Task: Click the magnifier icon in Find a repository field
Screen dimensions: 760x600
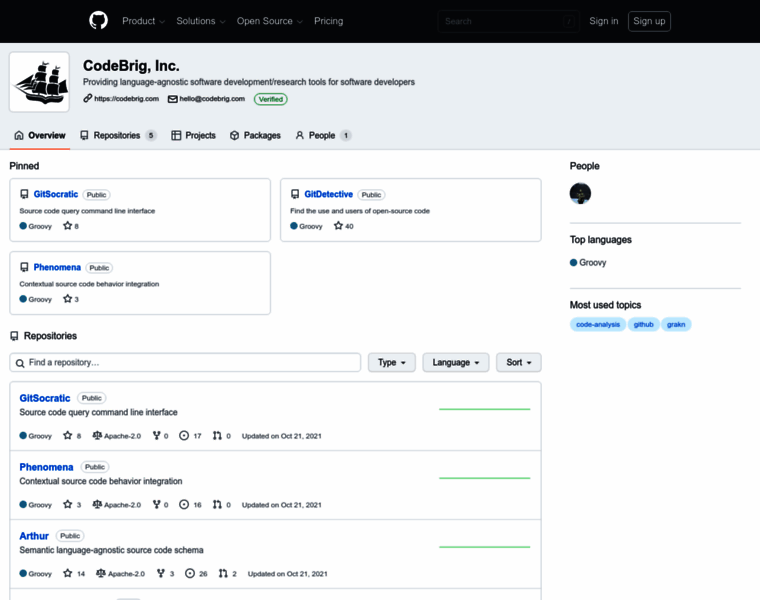Action: 20,363
